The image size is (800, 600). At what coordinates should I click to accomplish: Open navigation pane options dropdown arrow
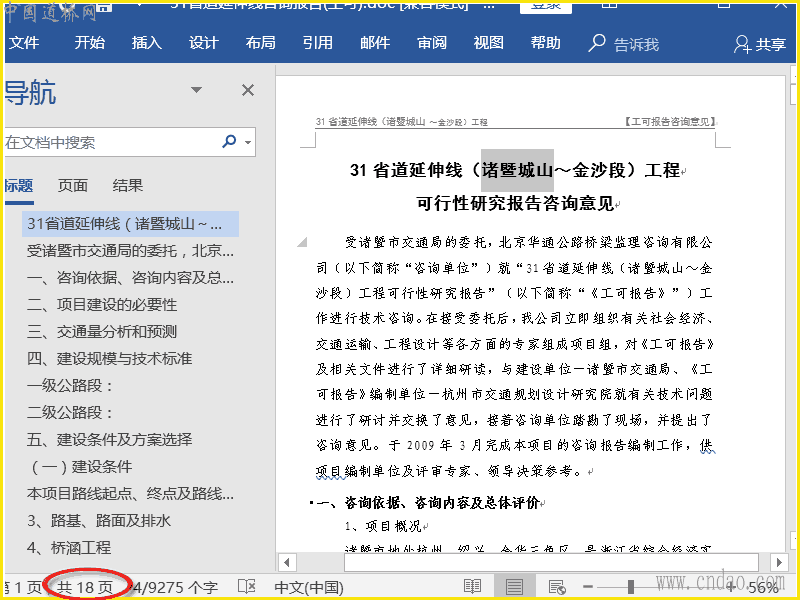pos(196,90)
